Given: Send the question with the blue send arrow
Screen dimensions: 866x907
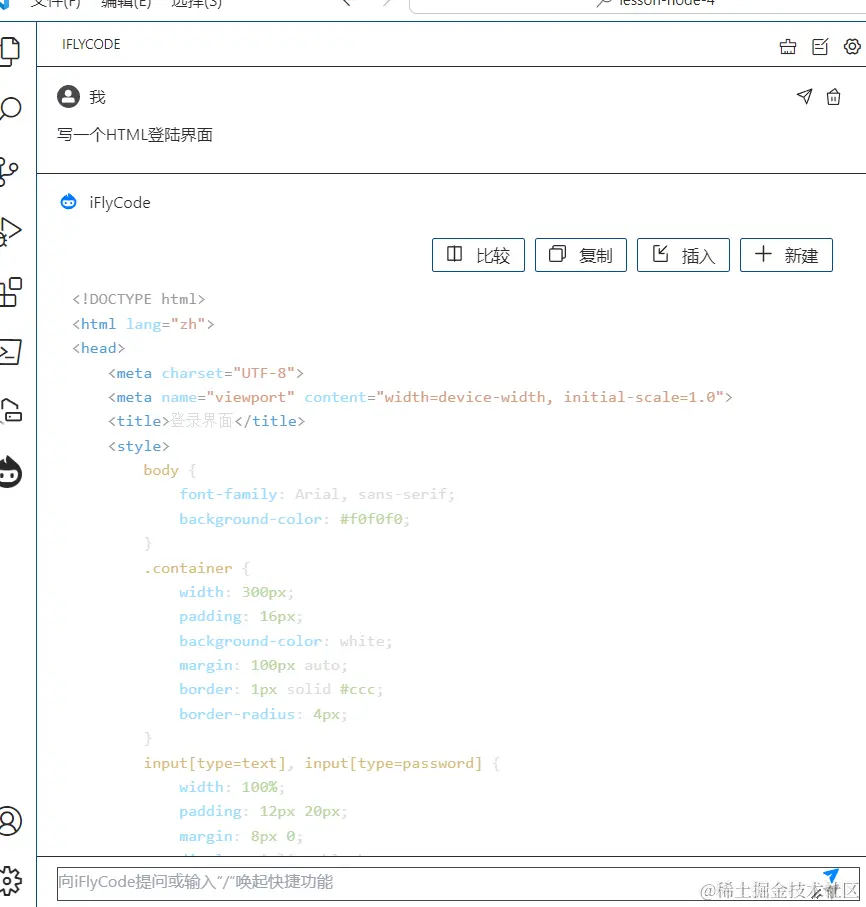Looking at the screenshot, I should 831,876.
